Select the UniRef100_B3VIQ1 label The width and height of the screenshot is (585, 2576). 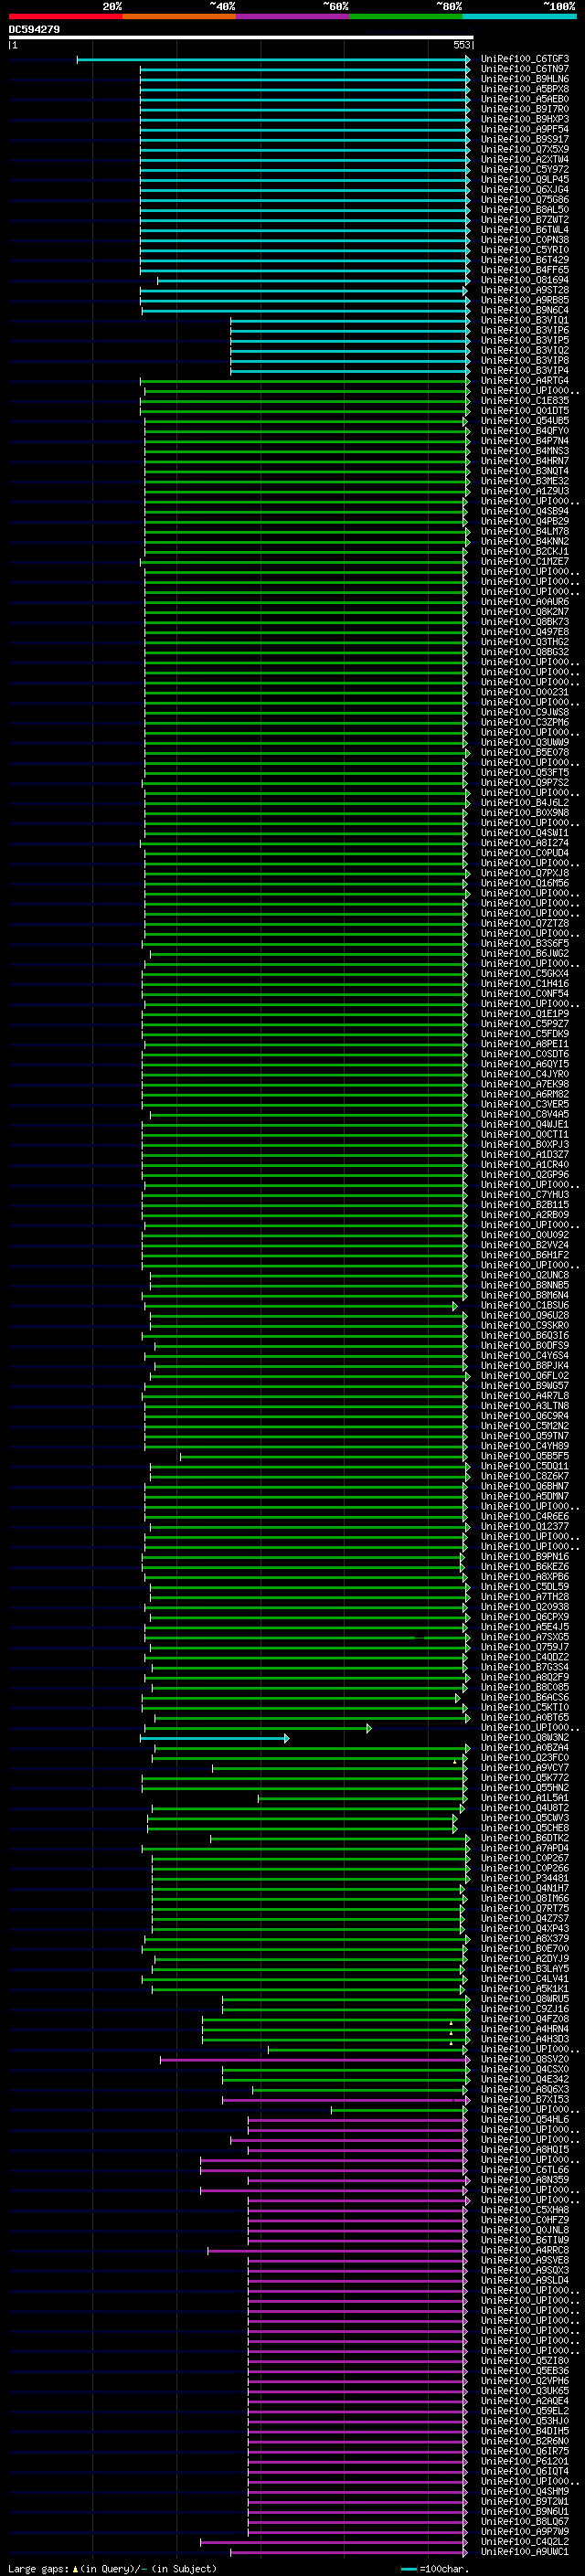(x=524, y=320)
